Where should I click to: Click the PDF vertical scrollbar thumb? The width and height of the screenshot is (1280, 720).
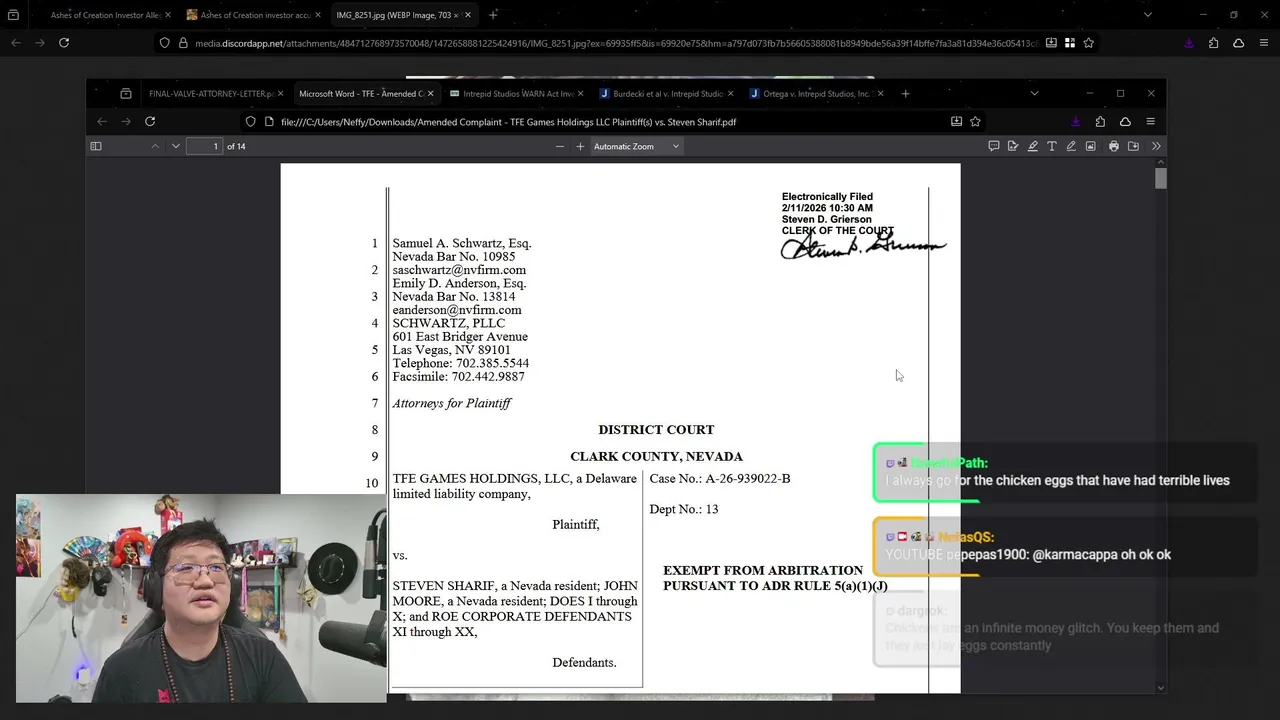(x=1160, y=179)
